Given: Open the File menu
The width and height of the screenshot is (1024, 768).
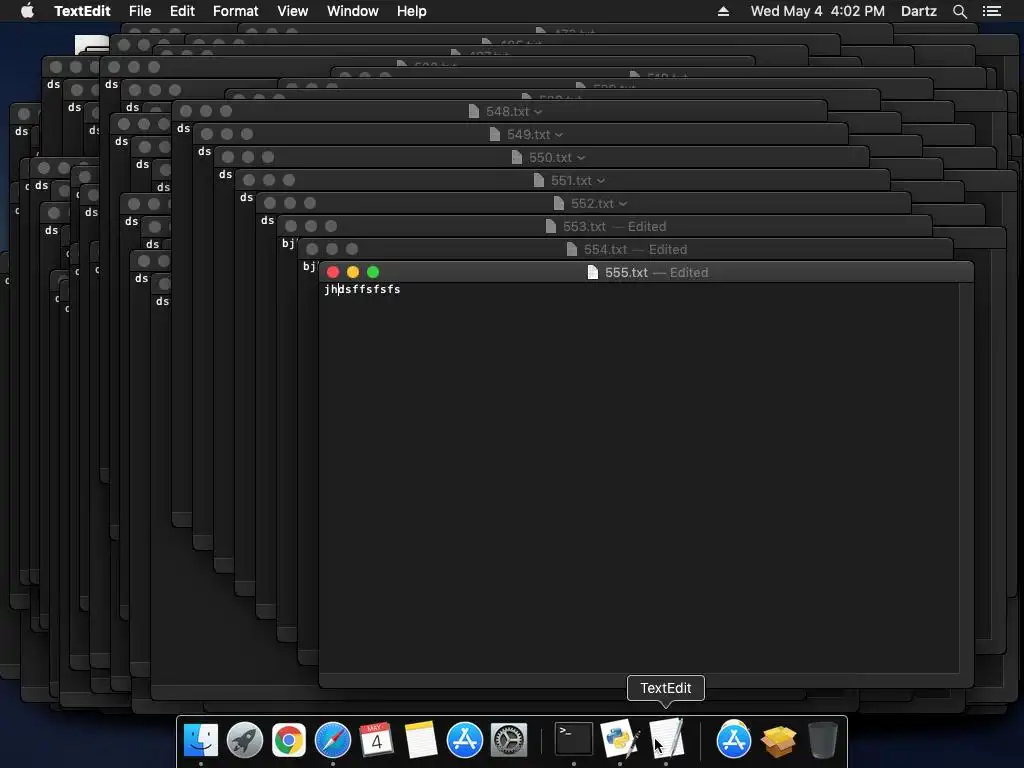Looking at the screenshot, I should [140, 11].
